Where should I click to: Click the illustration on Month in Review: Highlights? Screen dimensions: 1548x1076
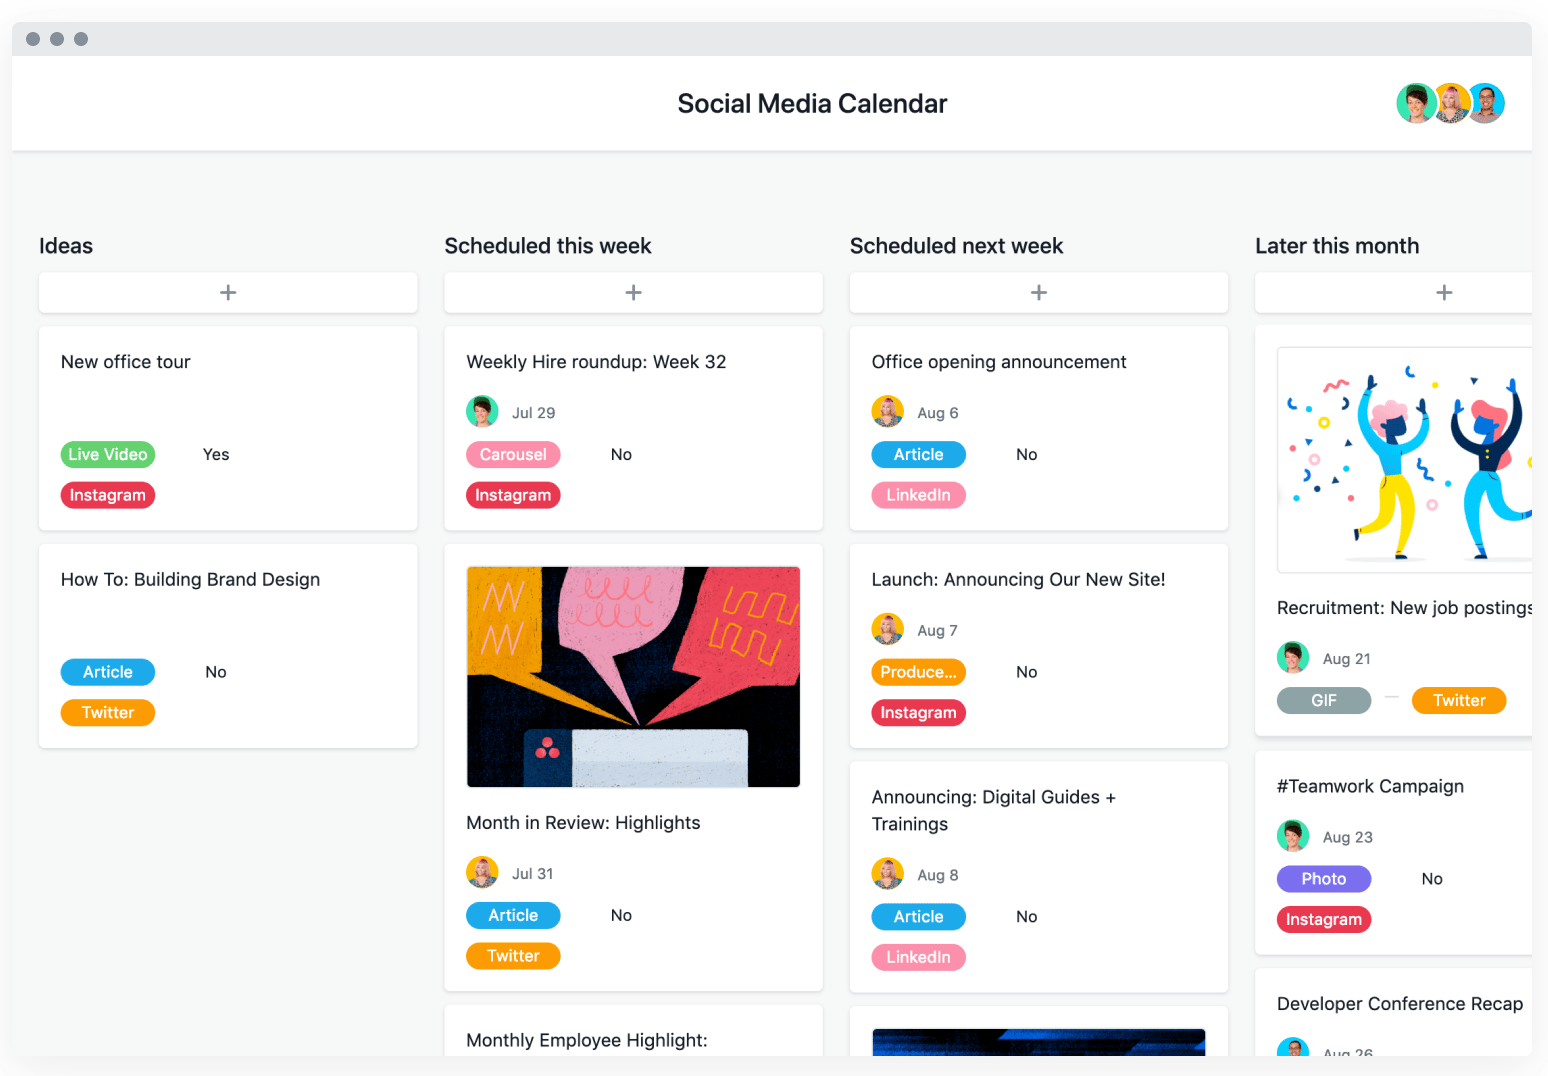[x=632, y=676]
